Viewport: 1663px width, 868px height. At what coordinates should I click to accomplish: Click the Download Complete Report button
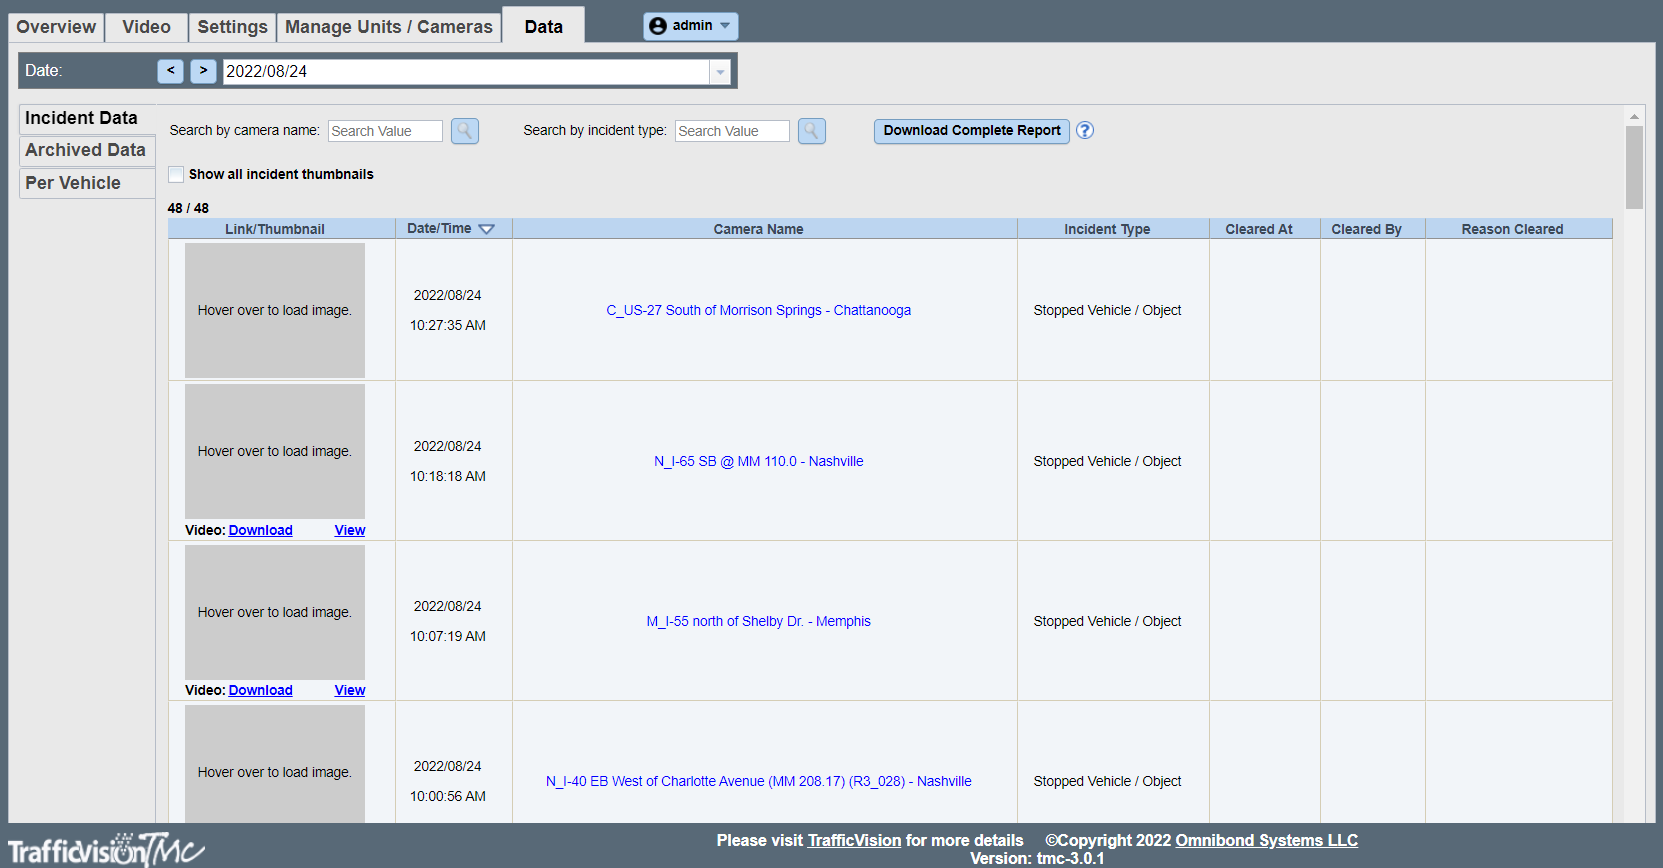(x=972, y=131)
